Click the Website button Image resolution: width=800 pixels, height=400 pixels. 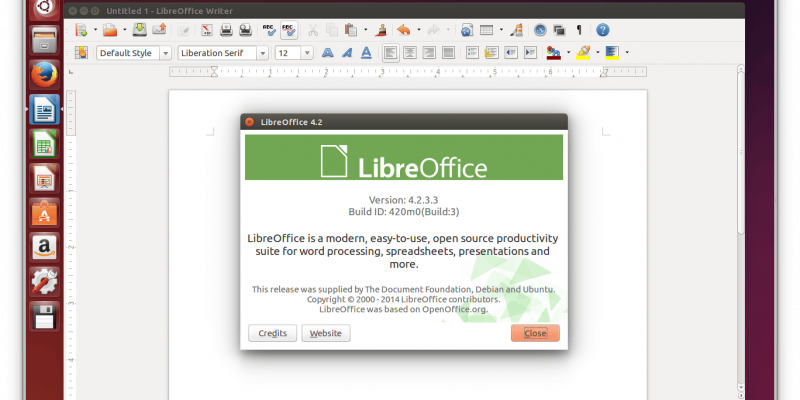click(326, 333)
